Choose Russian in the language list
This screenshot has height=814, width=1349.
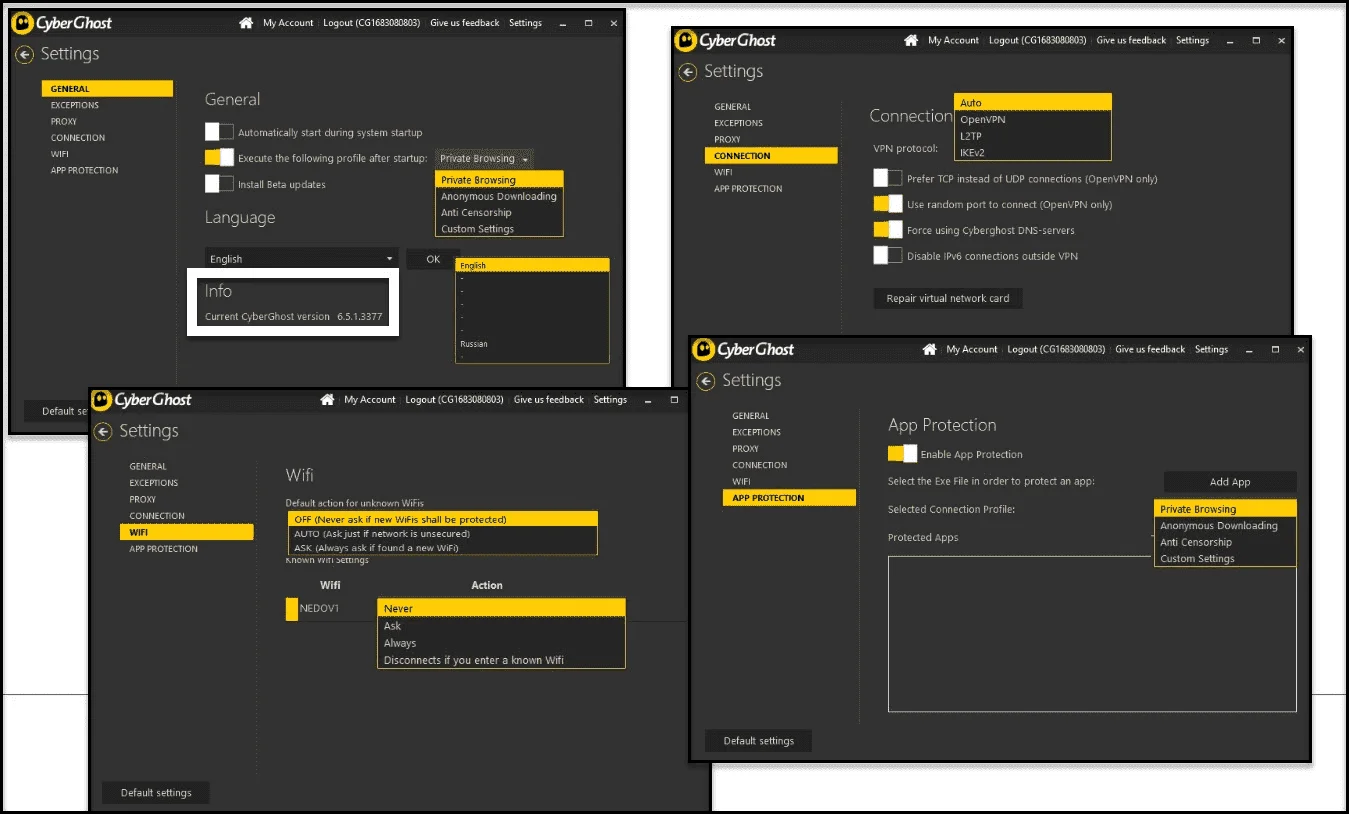(x=531, y=343)
